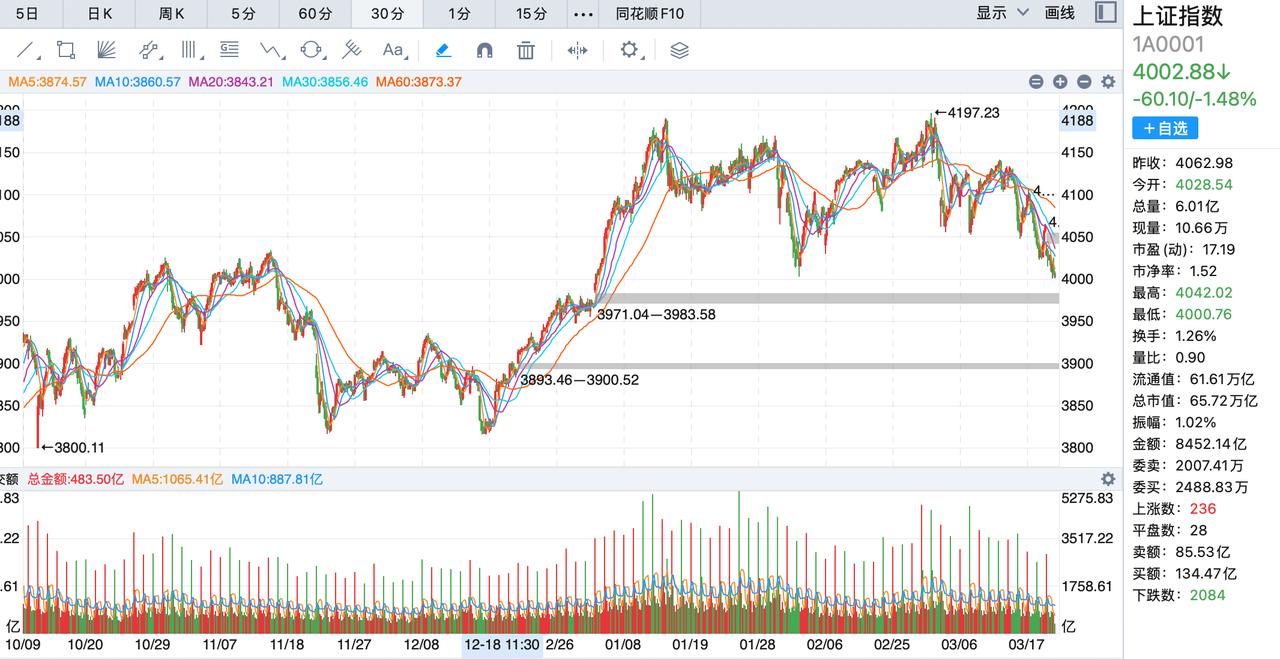Click the 12-18 11:30 date cursor label
This screenshot has width=1280, height=659.
tap(503, 645)
